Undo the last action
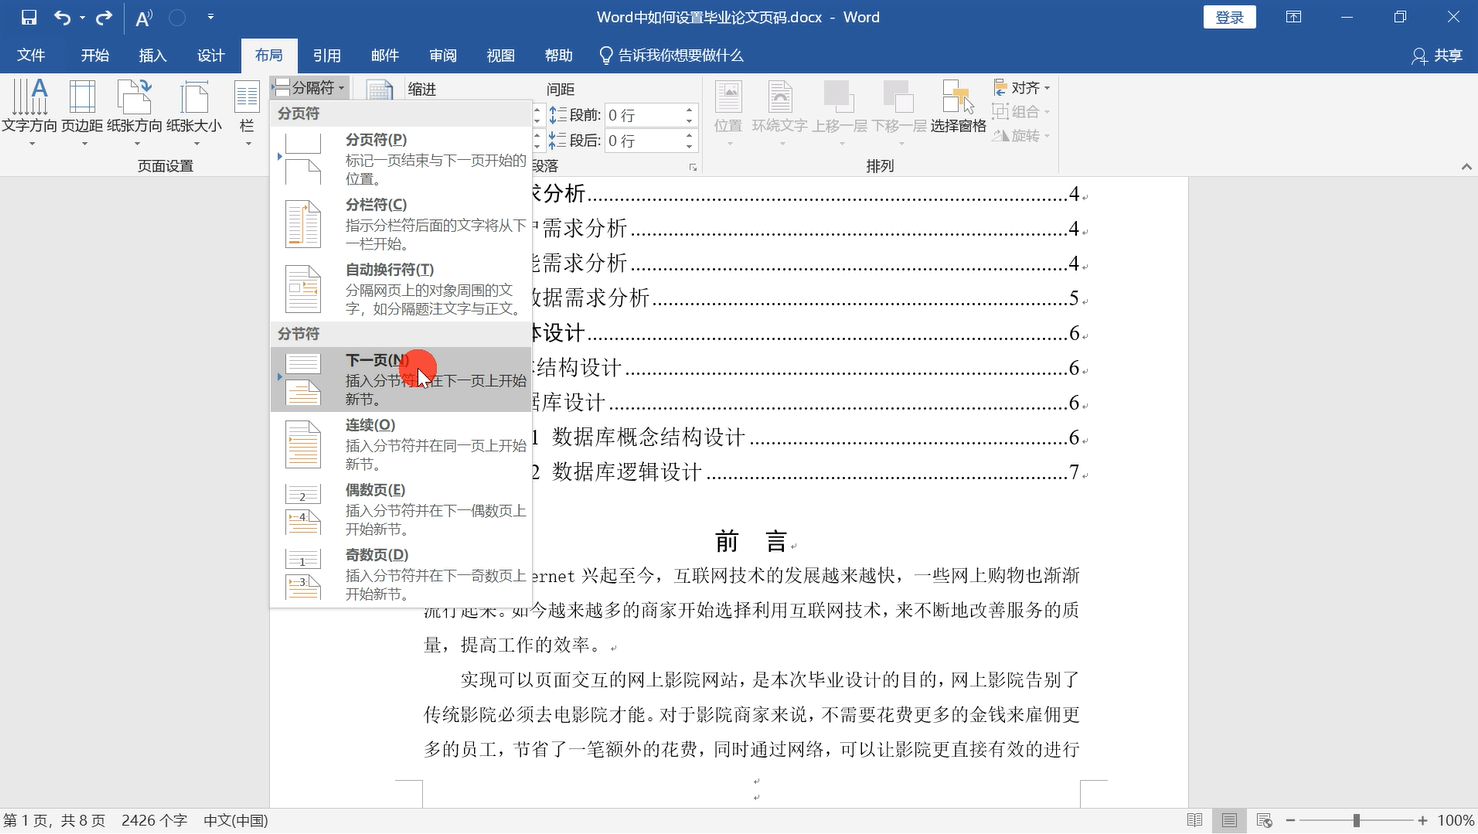The height and width of the screenshot is (834, 1478). pyautogui.click(x=62, y=17)
